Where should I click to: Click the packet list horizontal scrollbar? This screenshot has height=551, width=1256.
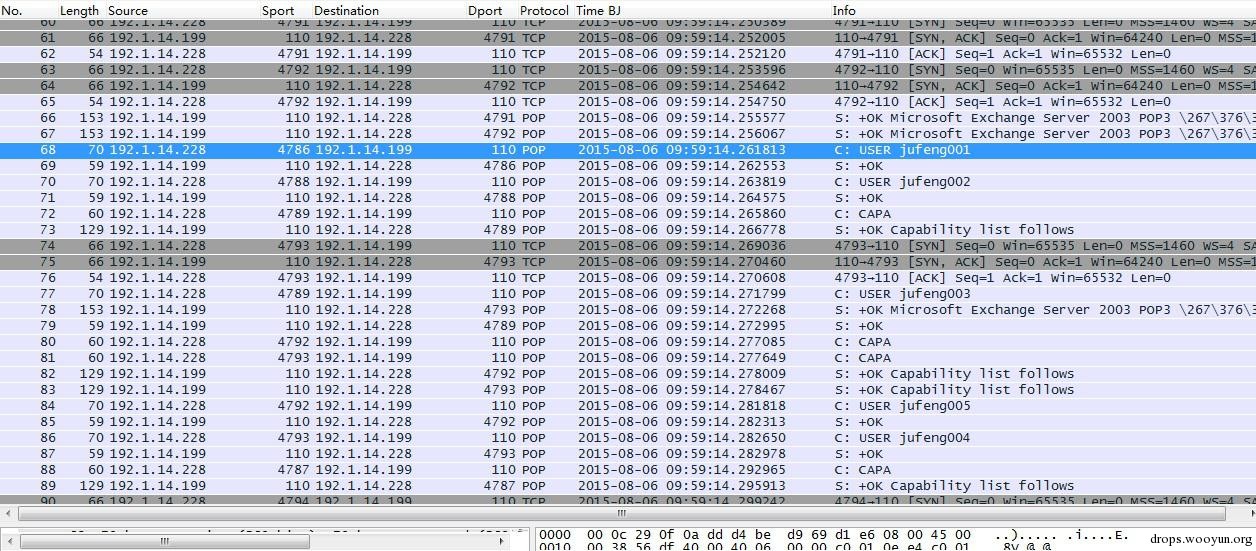coord(628,513)
